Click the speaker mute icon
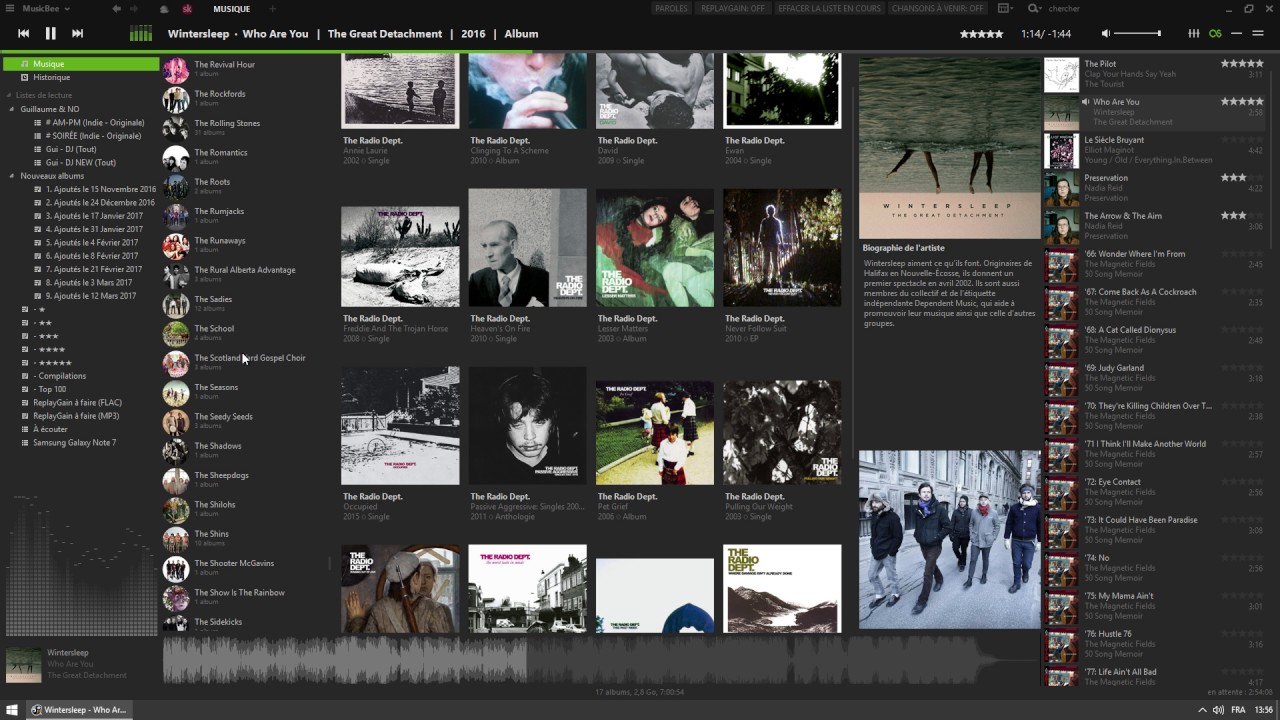 click(x=1106, y=34)
